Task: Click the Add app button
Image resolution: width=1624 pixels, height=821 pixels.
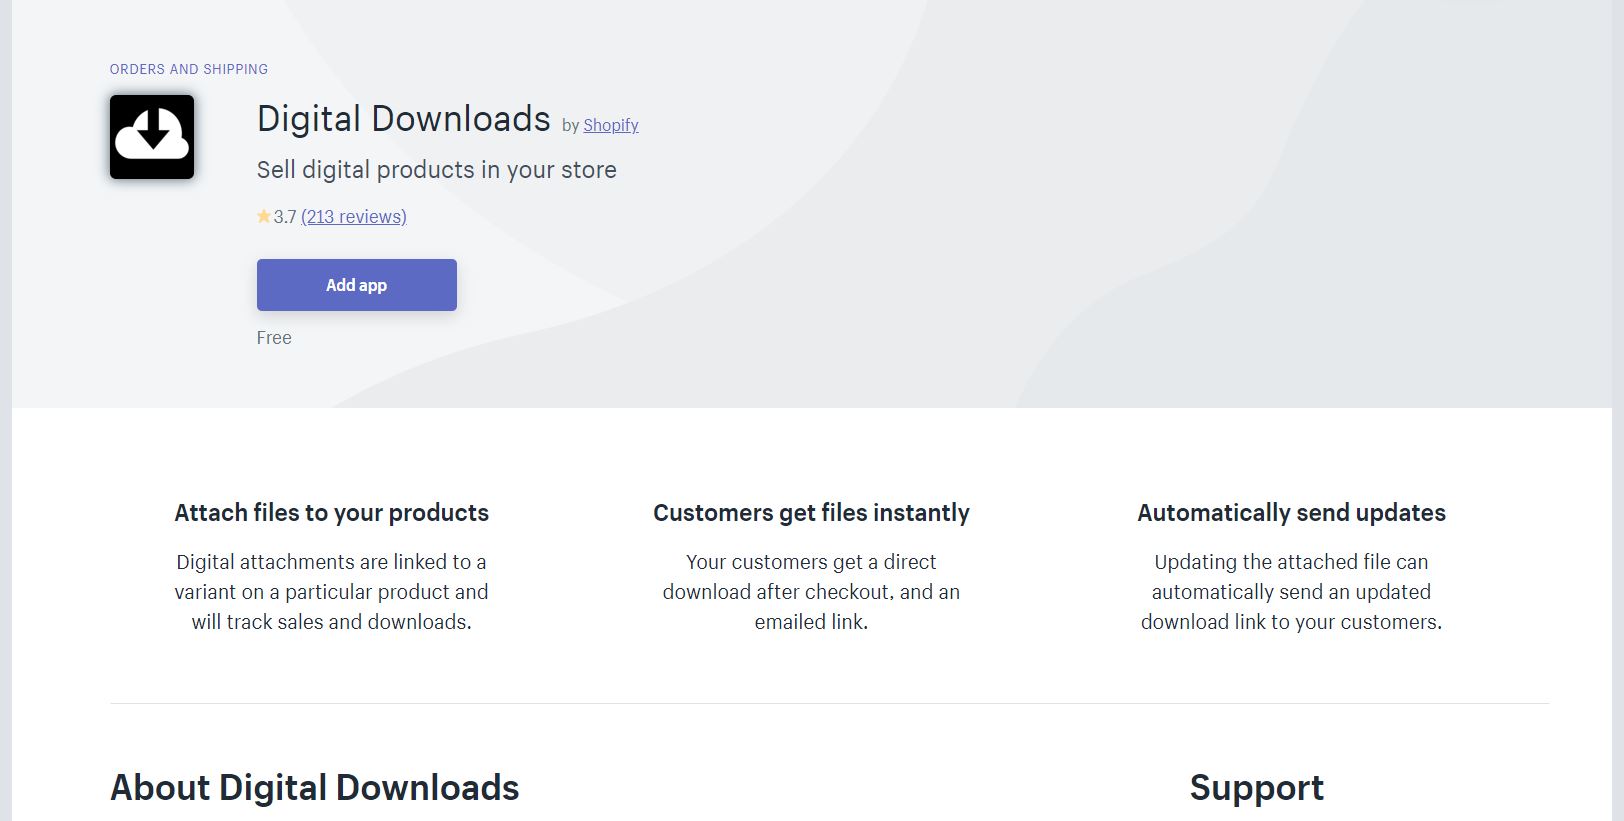Action: tap(357, 285)
